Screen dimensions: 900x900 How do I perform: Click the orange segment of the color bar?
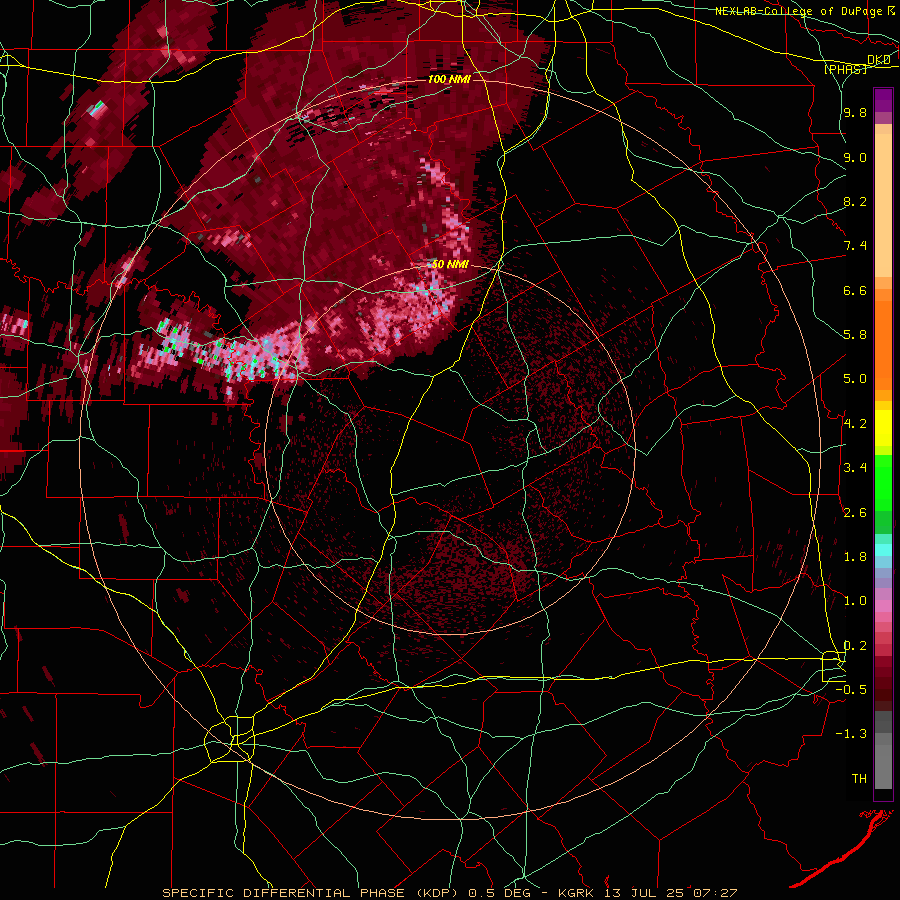pos(883,344)
